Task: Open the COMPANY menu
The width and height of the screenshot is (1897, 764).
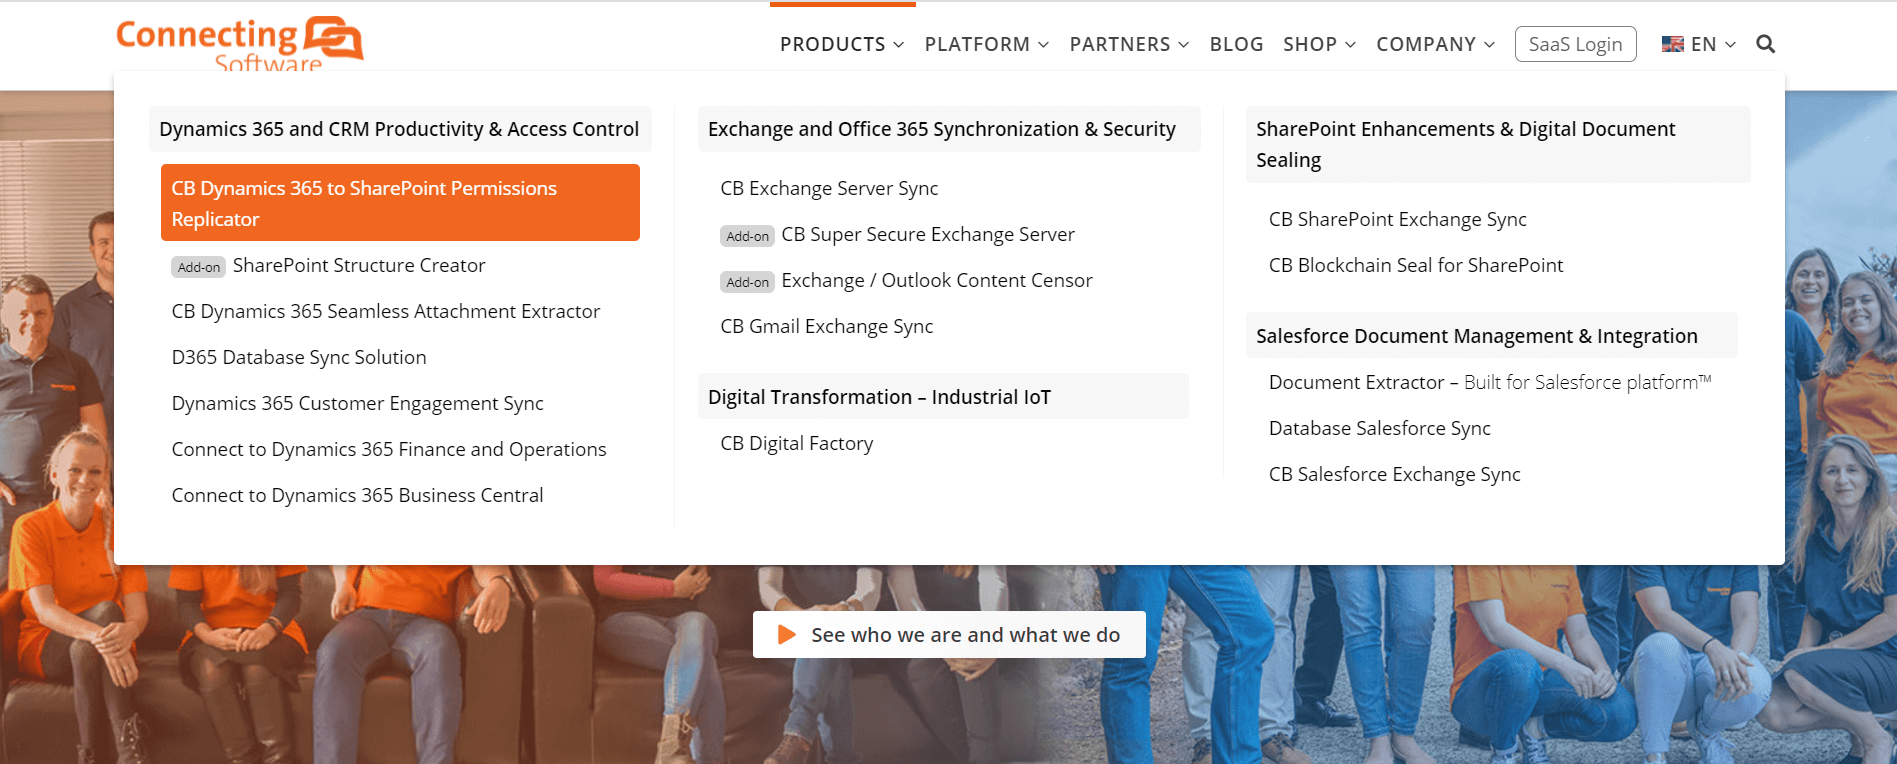Action: [1426, 44]
